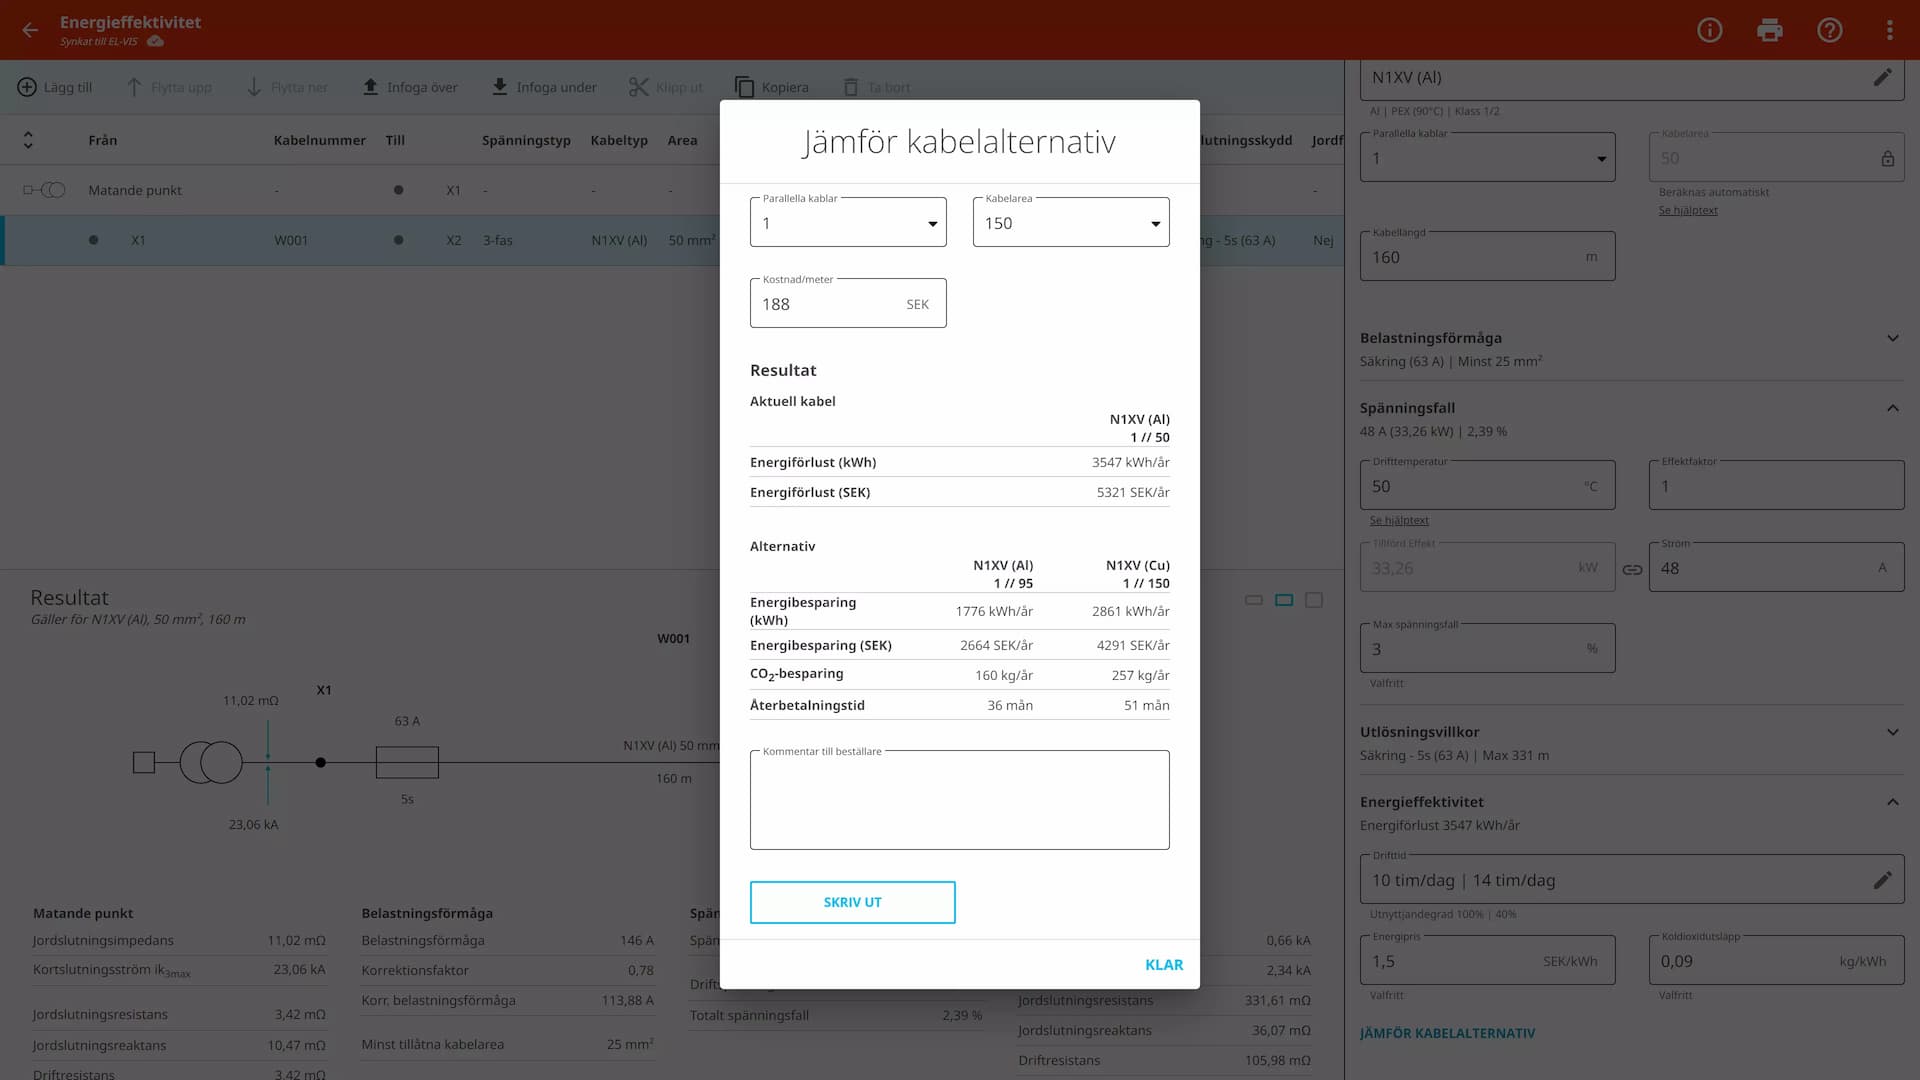Click Ström 48 A field
This screenshot has height=1080, width=1920.
(1776, 567)
